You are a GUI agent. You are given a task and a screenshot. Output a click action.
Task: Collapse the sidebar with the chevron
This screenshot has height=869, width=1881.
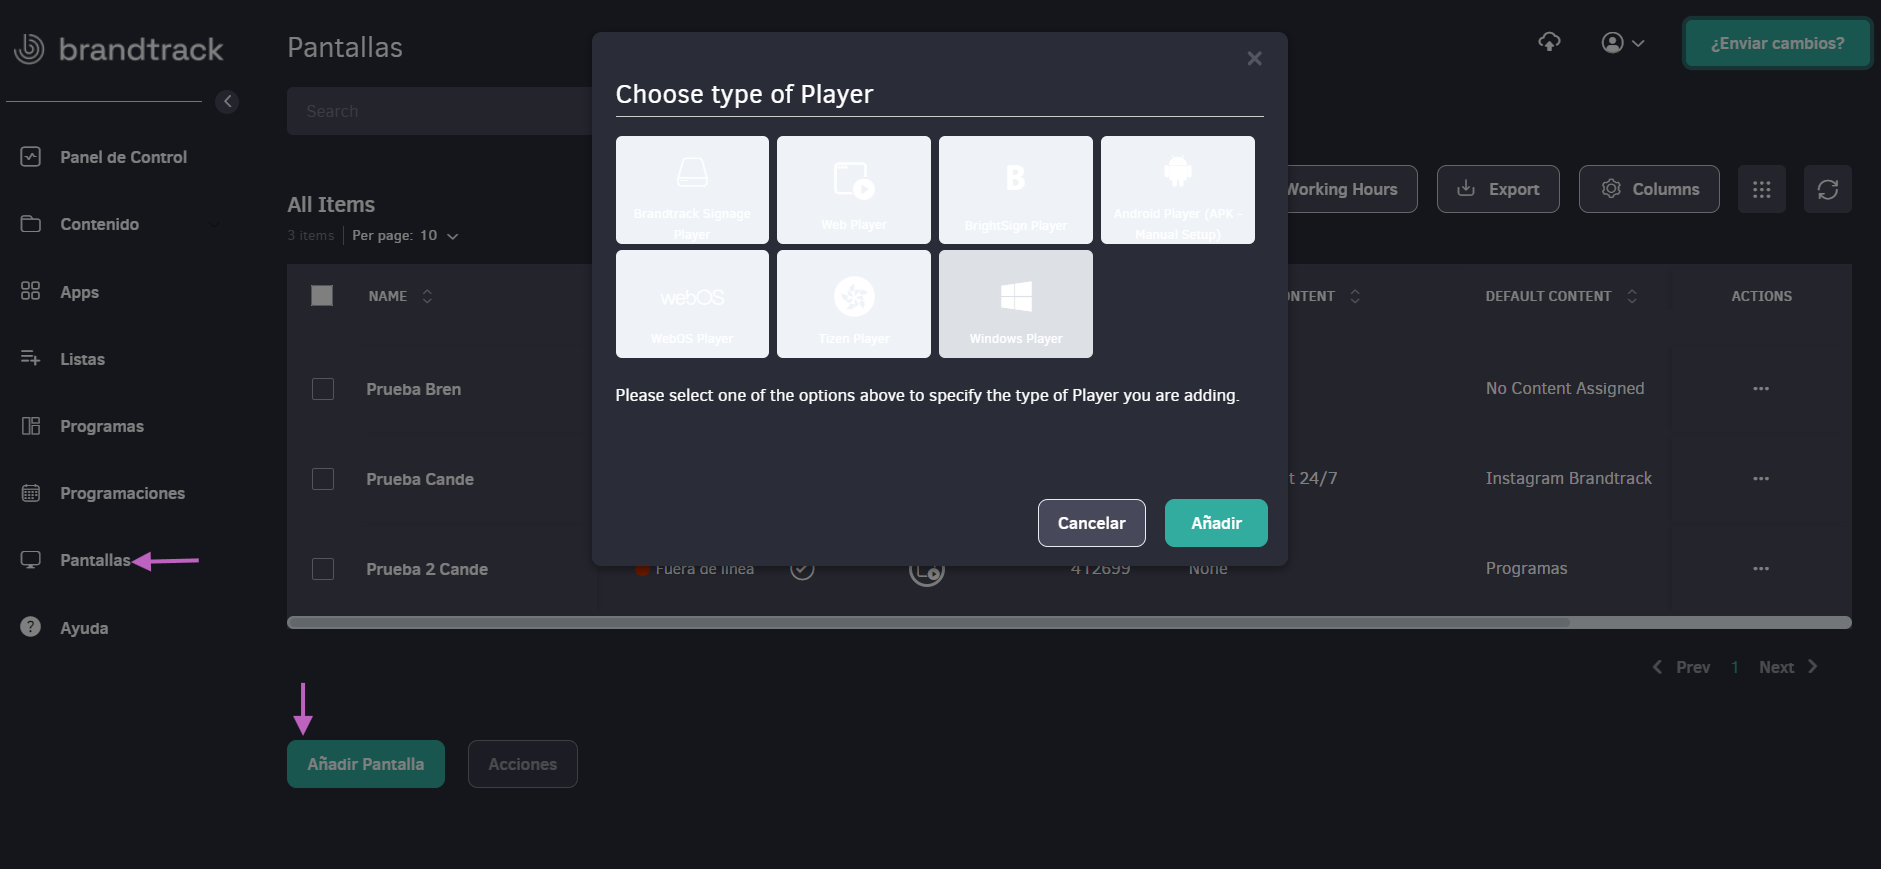click(227, 101)
